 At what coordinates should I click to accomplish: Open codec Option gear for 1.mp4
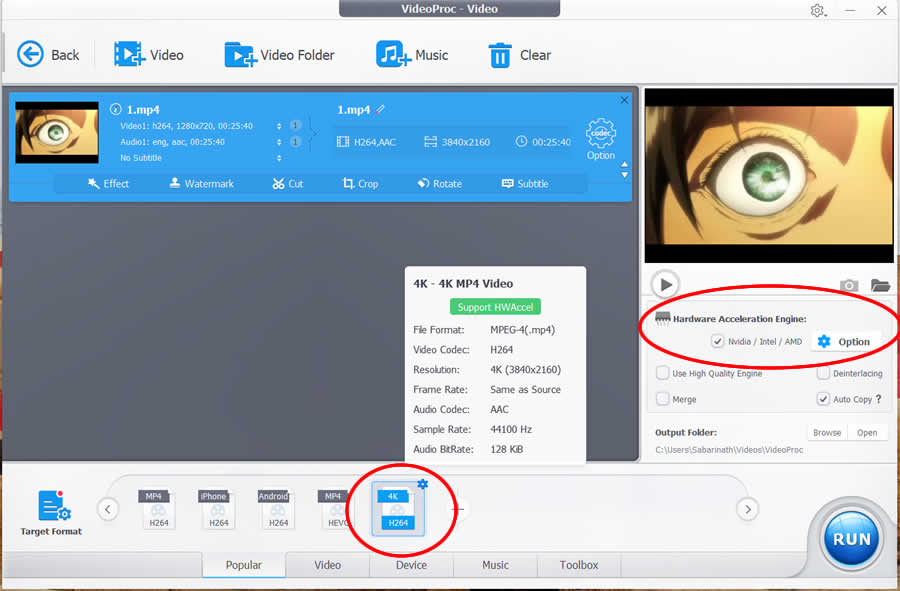click(x=601, y=134)
